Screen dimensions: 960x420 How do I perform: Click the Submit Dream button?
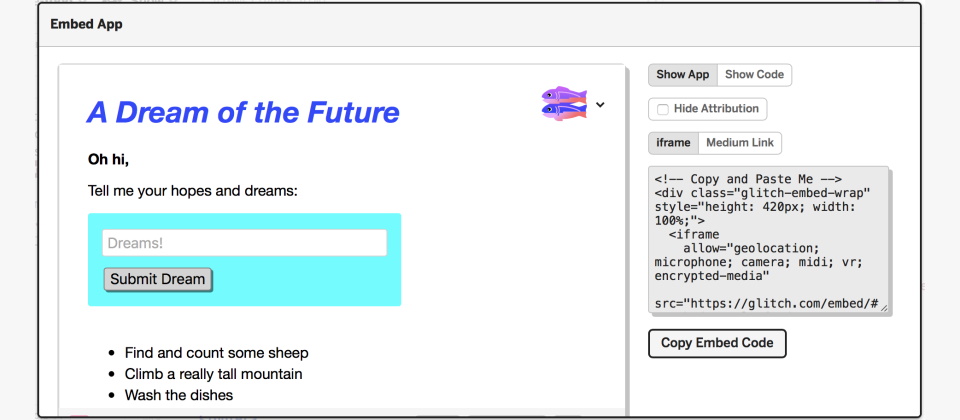tap(158, 279)
